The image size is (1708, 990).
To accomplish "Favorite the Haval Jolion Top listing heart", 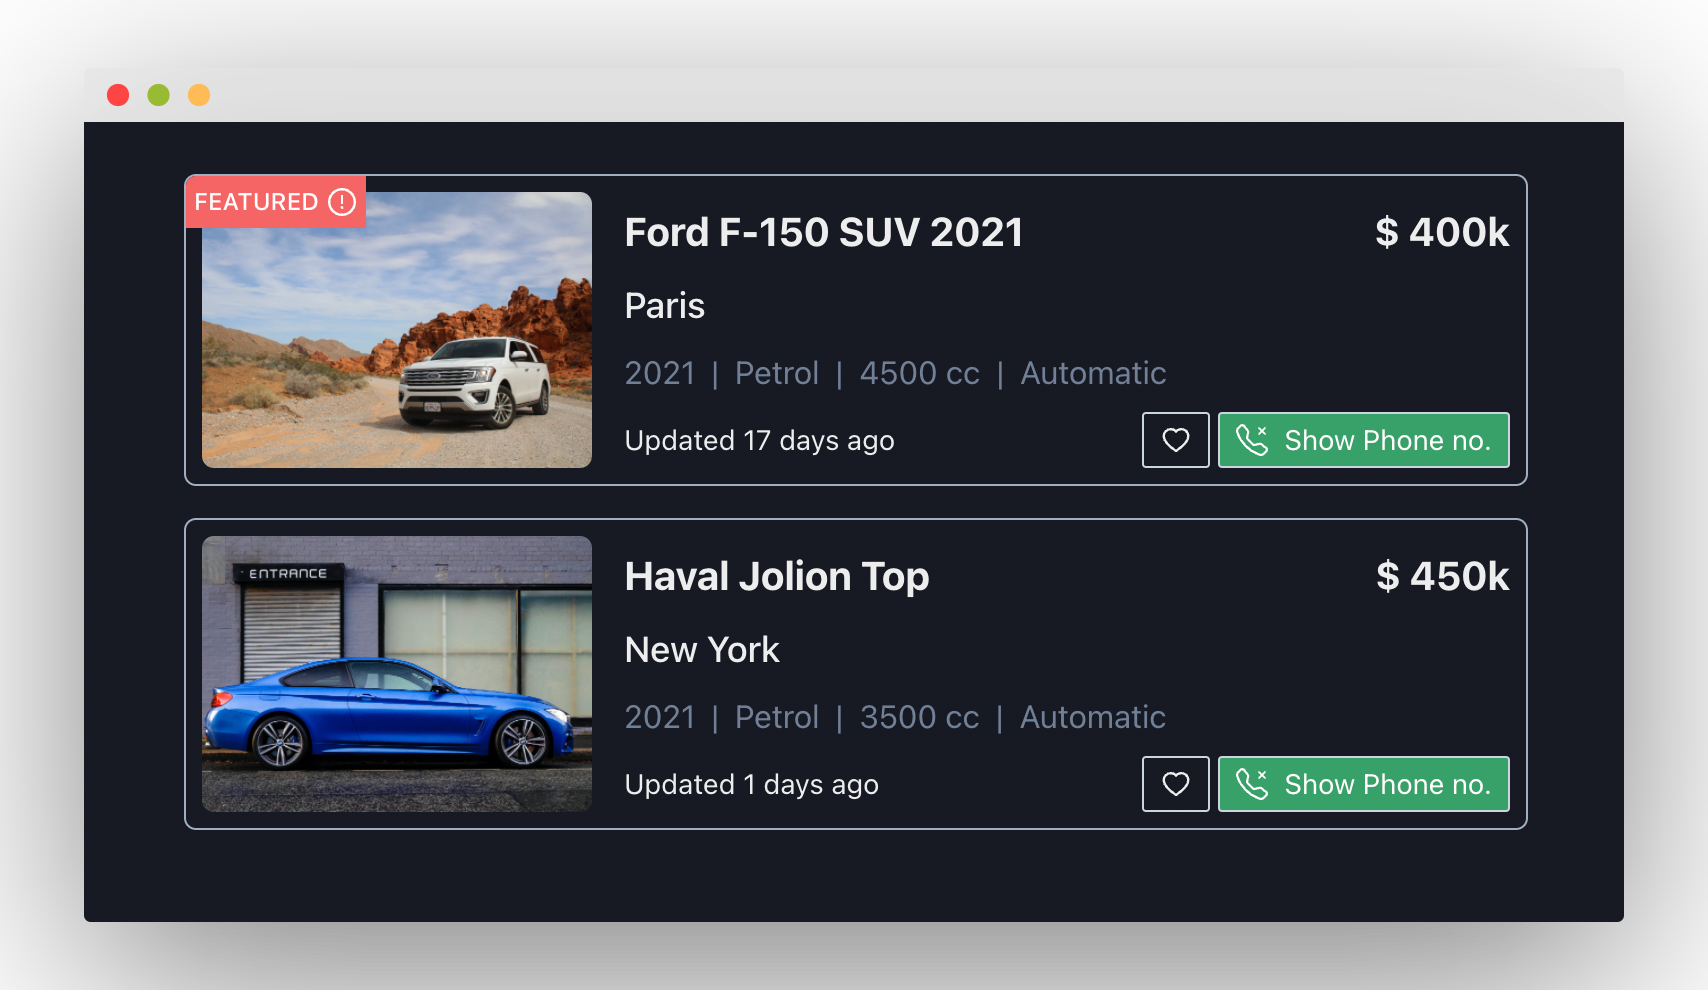I will tap(1176, 784).
